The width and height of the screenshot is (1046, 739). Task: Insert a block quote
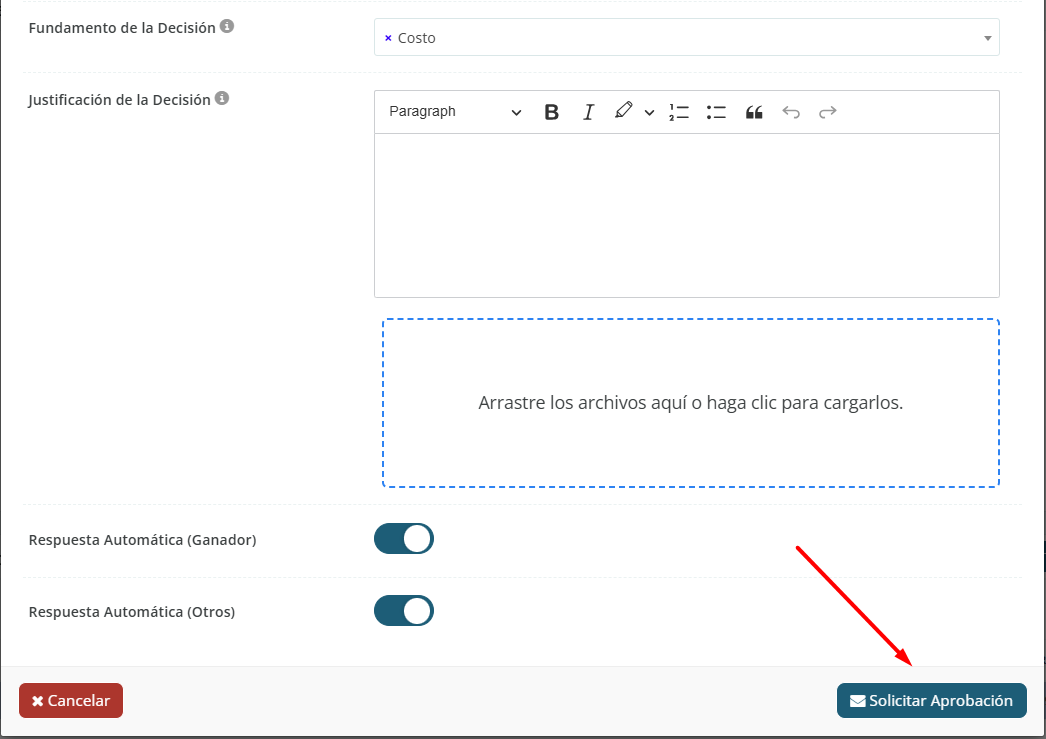pos(754,112)
